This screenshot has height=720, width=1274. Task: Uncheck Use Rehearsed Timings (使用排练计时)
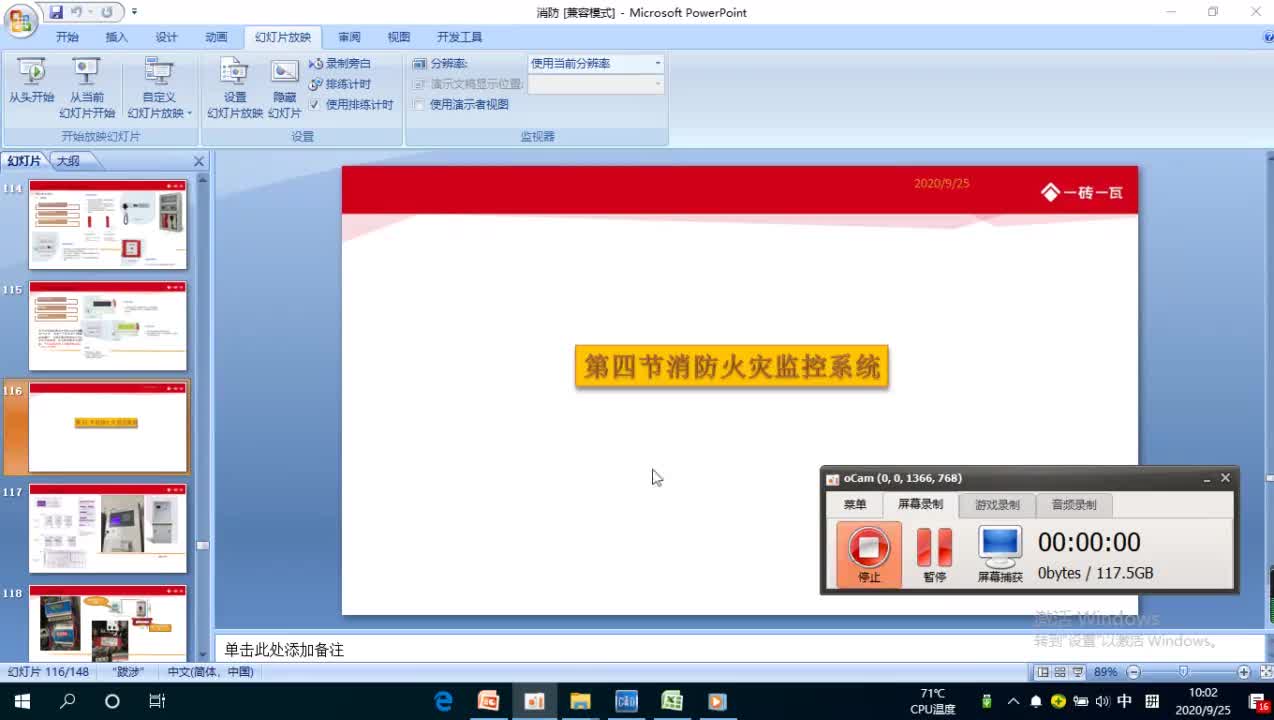314,104
